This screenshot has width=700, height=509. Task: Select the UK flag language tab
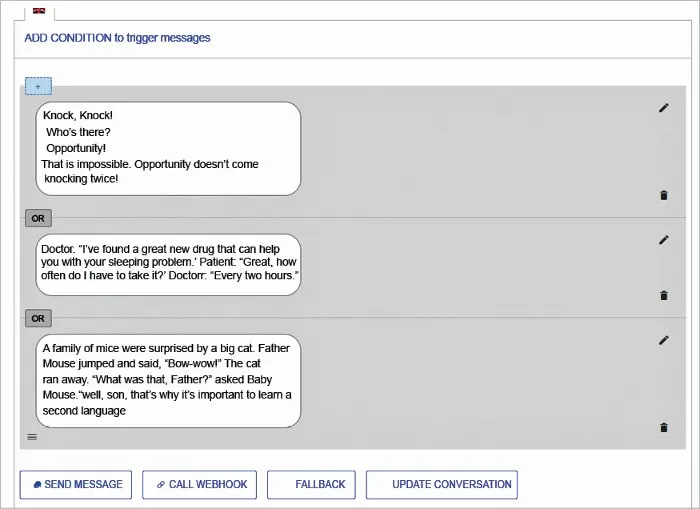tap(39, 11)
